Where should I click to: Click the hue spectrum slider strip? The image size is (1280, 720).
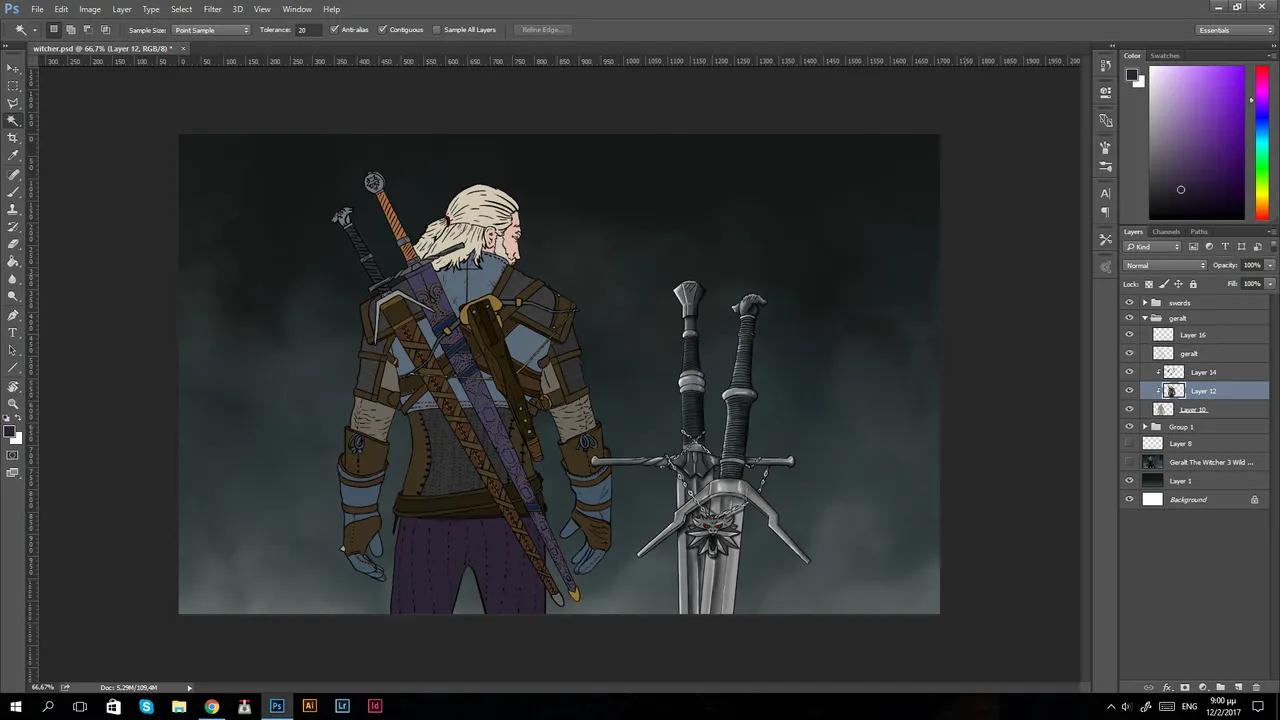[x=1262, y=142]
